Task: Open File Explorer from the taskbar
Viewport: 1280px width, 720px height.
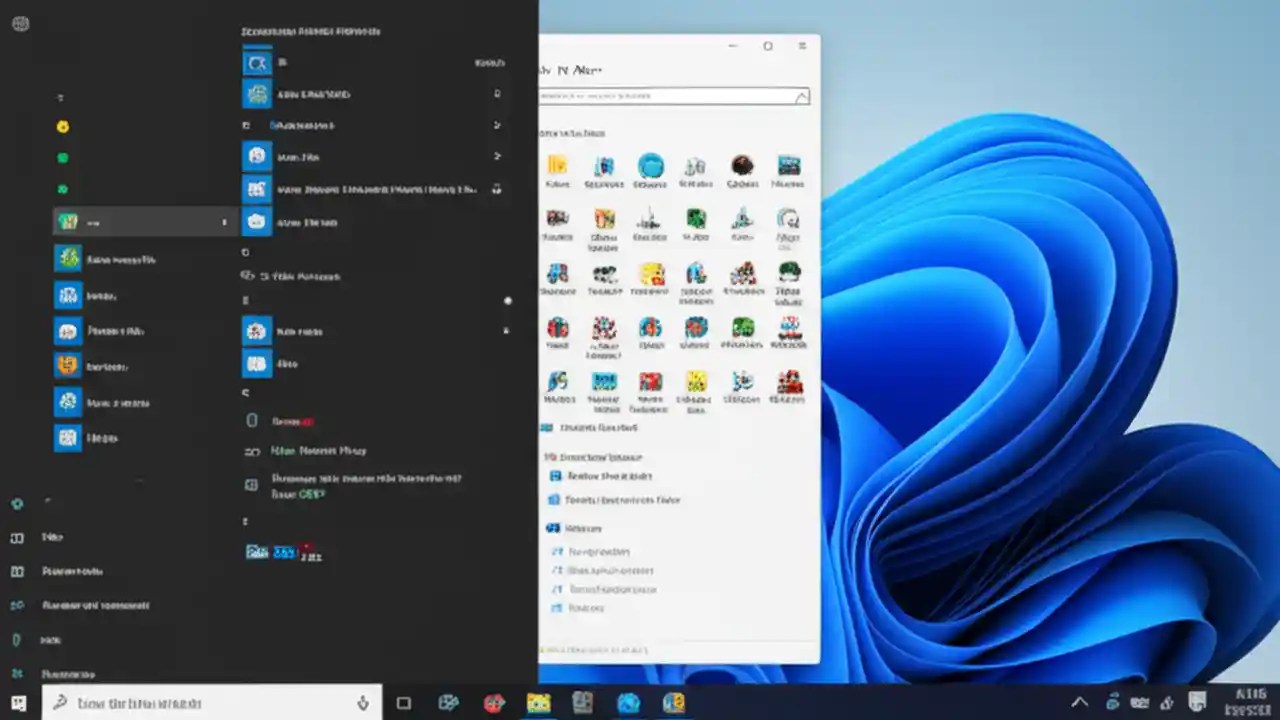Action: coord(538,703)
